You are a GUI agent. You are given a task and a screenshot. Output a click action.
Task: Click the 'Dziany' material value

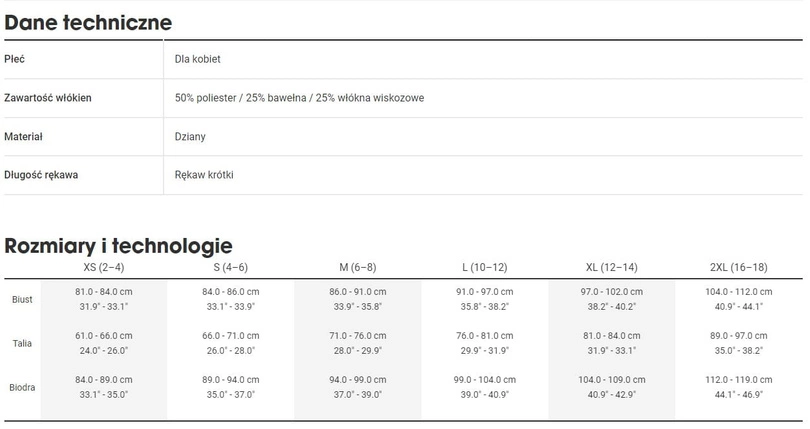[190, 136]
